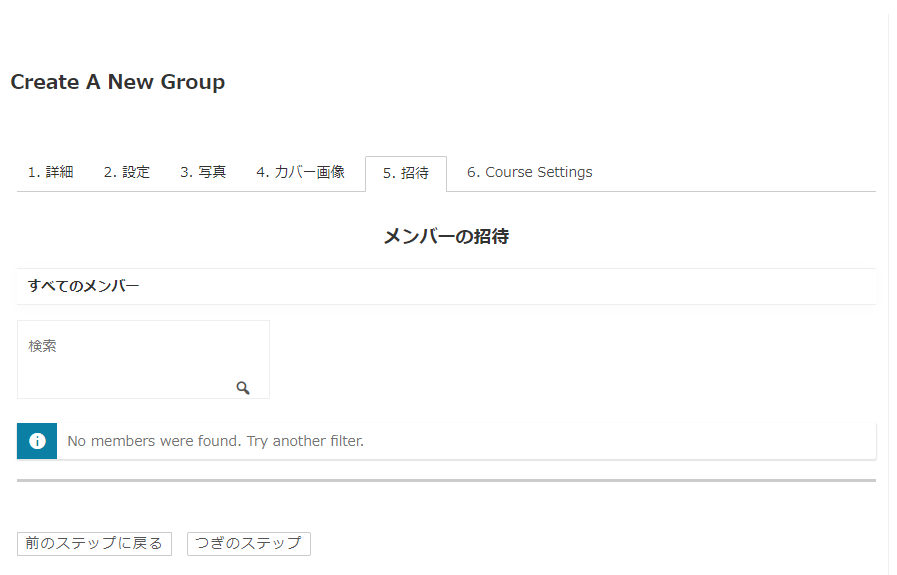
Task: Select the "すべてのメンバー" filter tab
Action: (83, 286)
